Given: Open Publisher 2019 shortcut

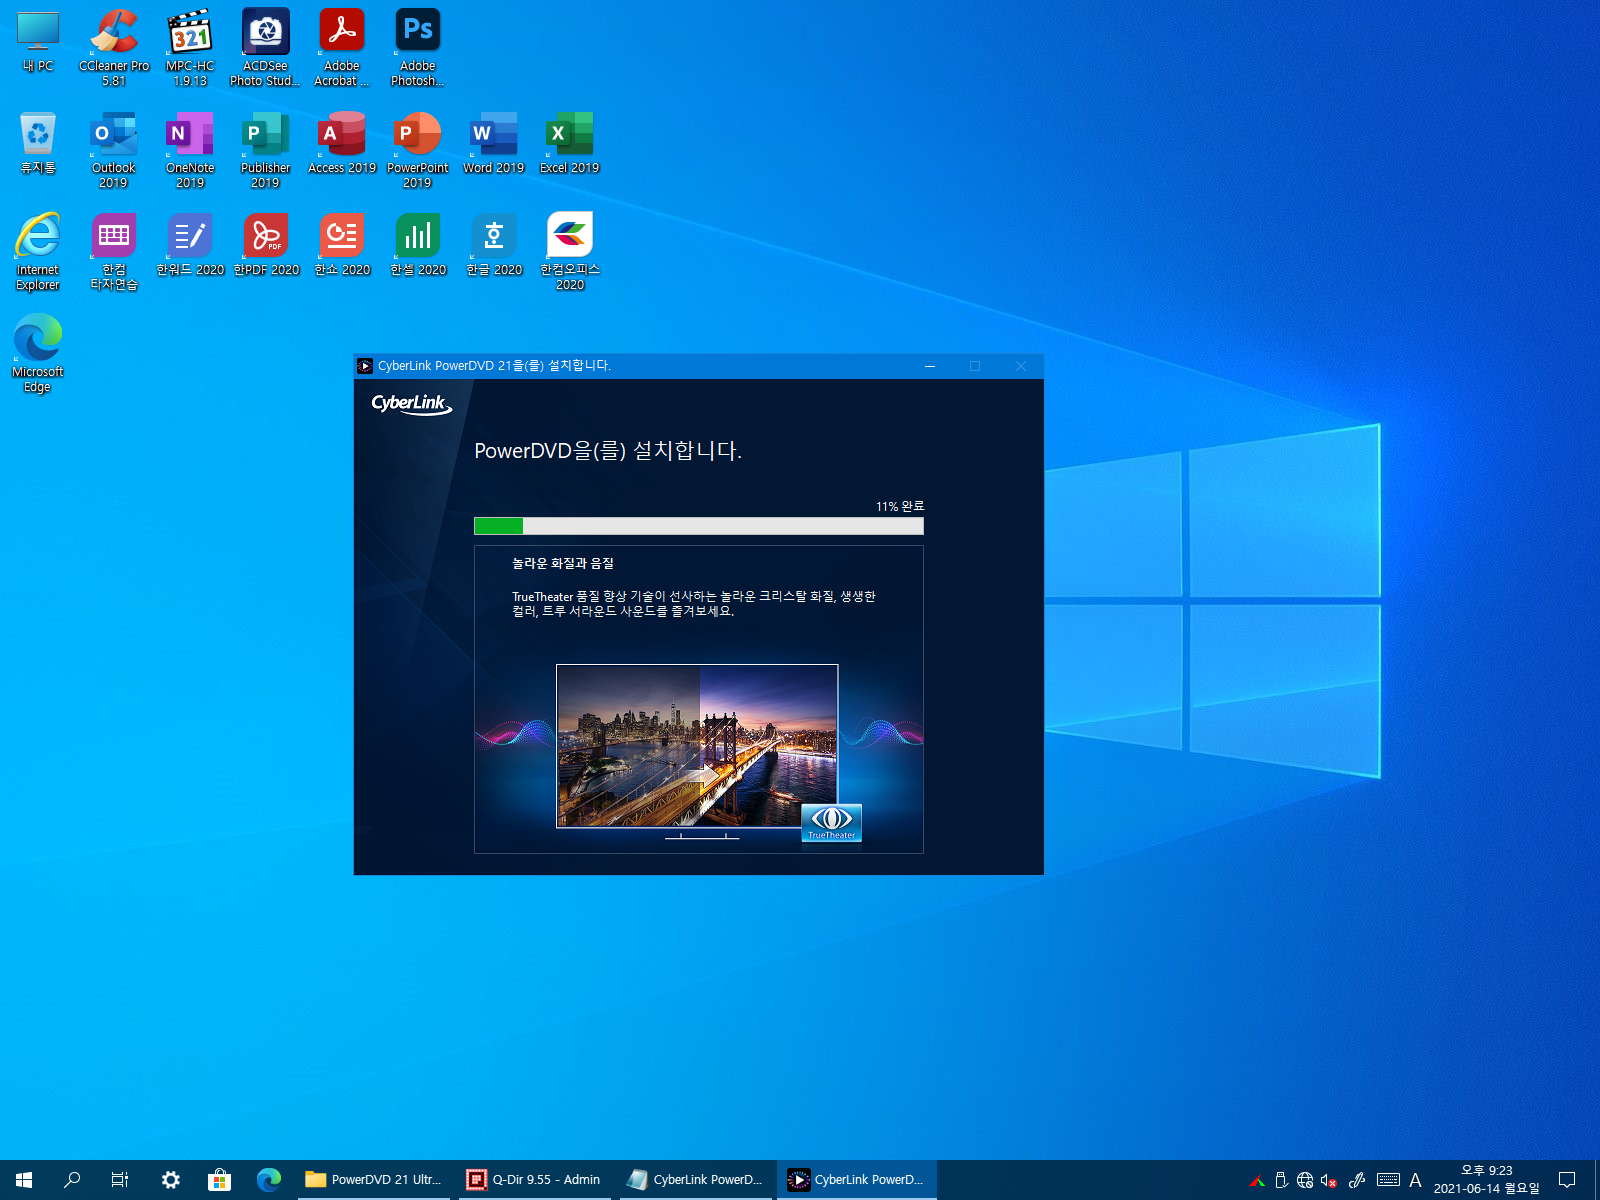Looking at the screenshot, I should 265,150.
